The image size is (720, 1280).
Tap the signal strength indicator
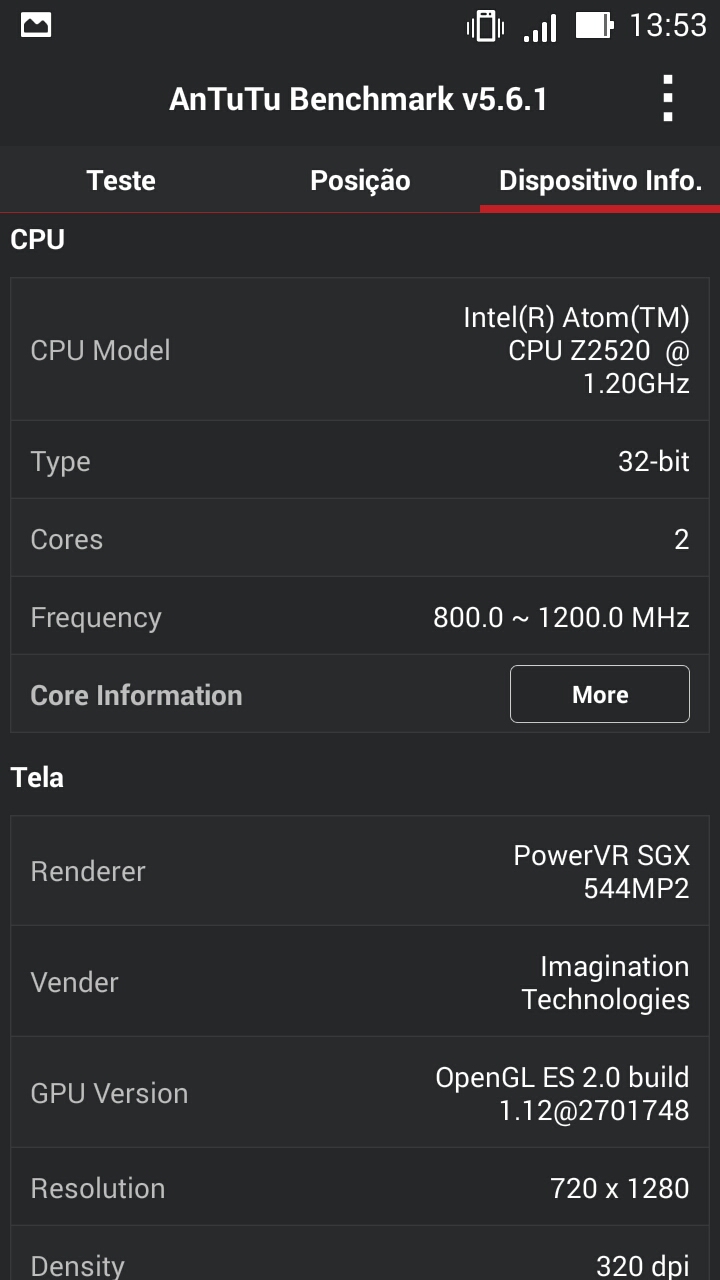click(540, 27)
